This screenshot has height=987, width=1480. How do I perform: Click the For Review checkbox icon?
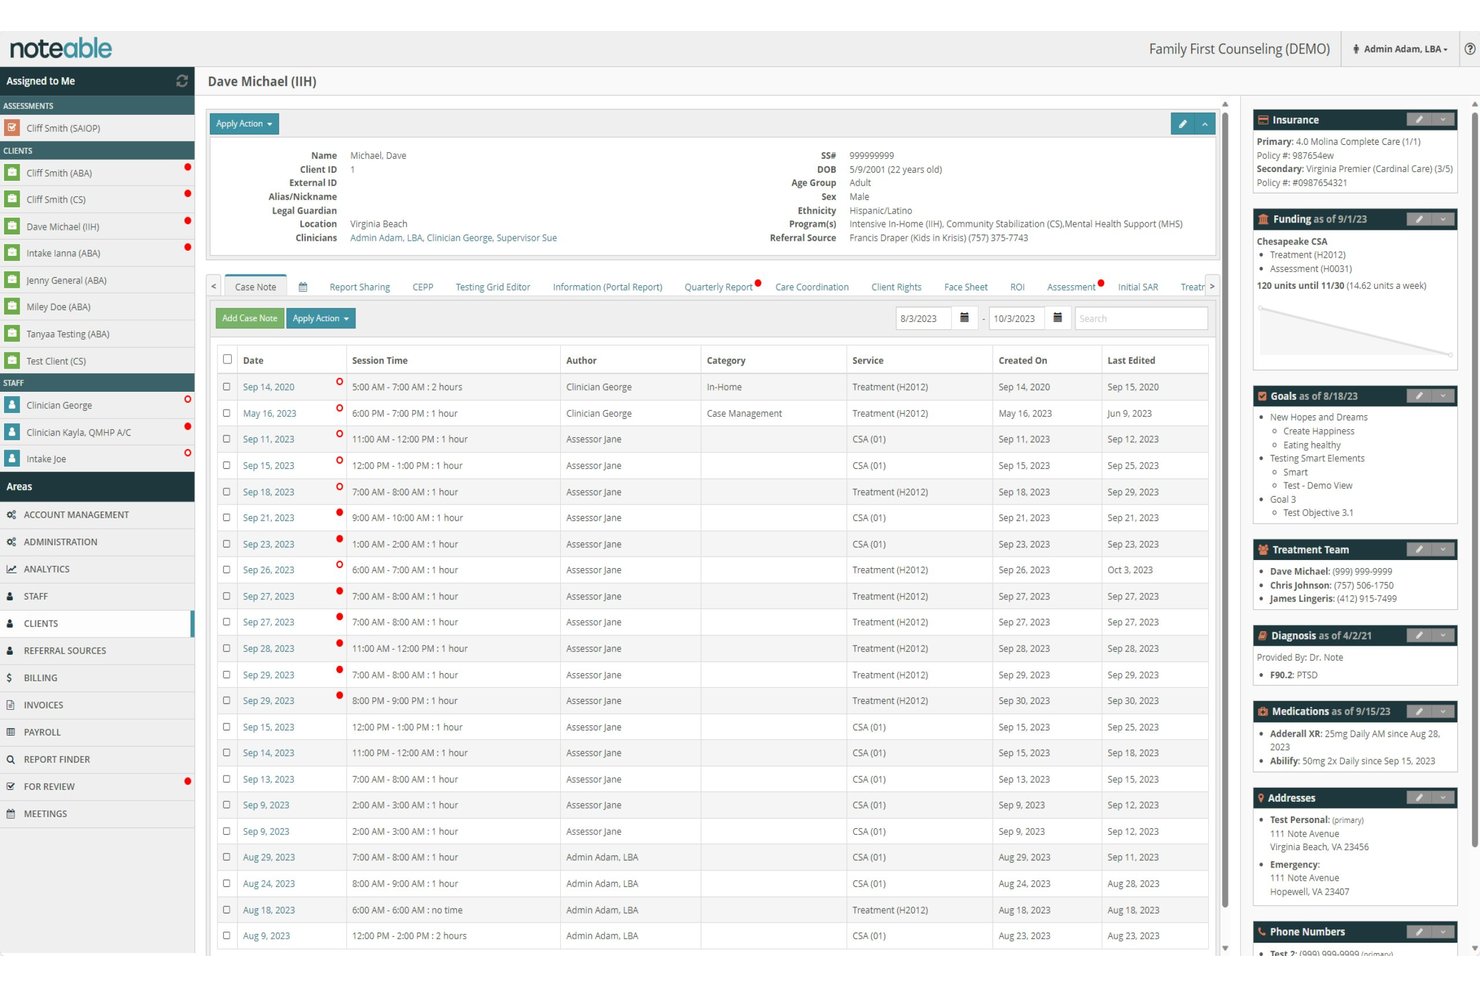(x=11, y=787)
